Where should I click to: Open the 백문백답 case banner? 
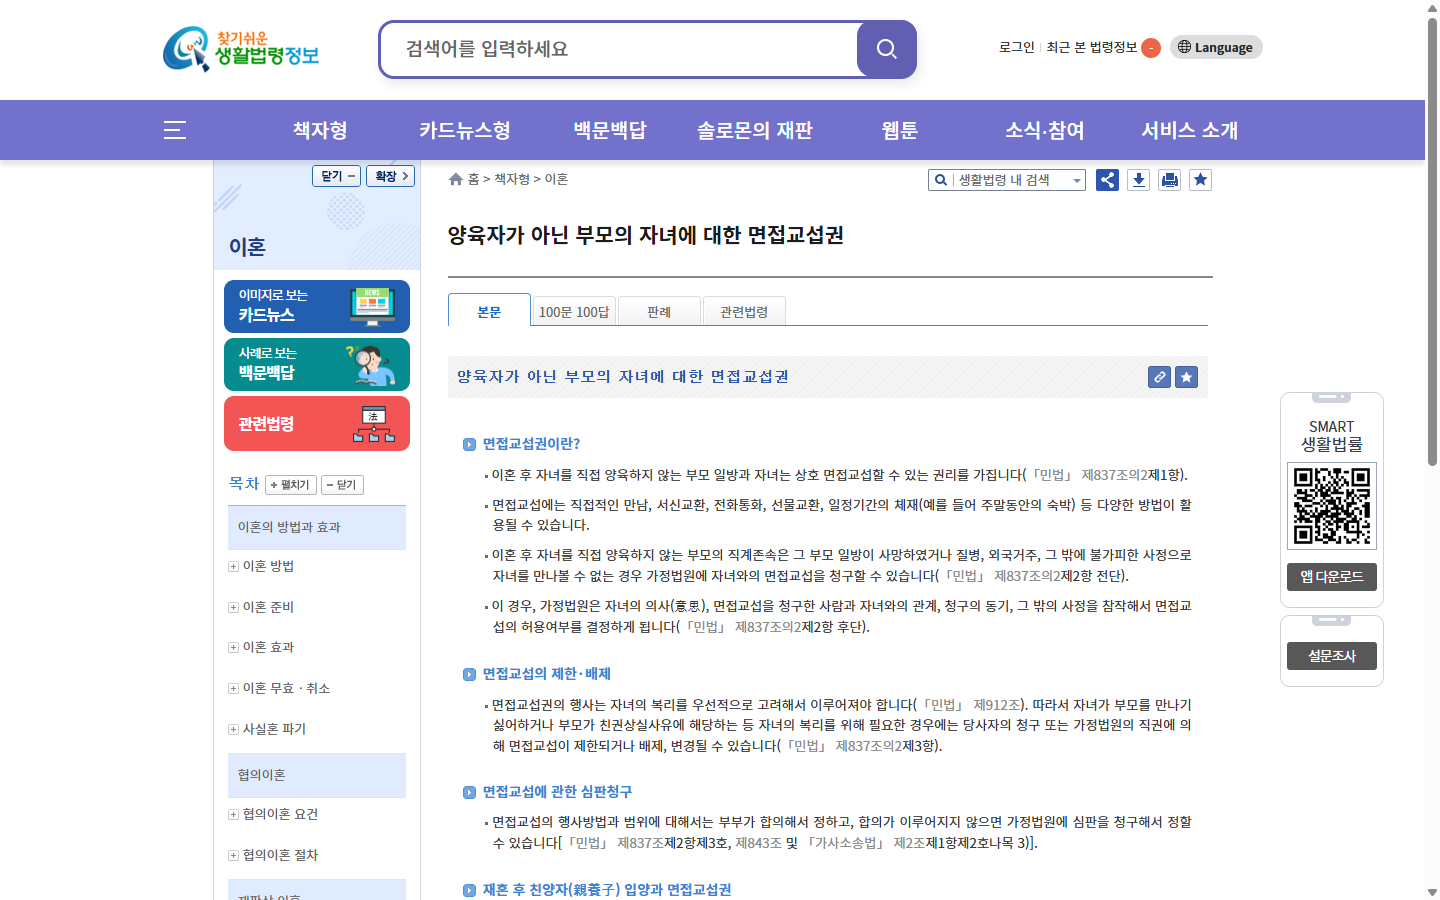point(317,364)
